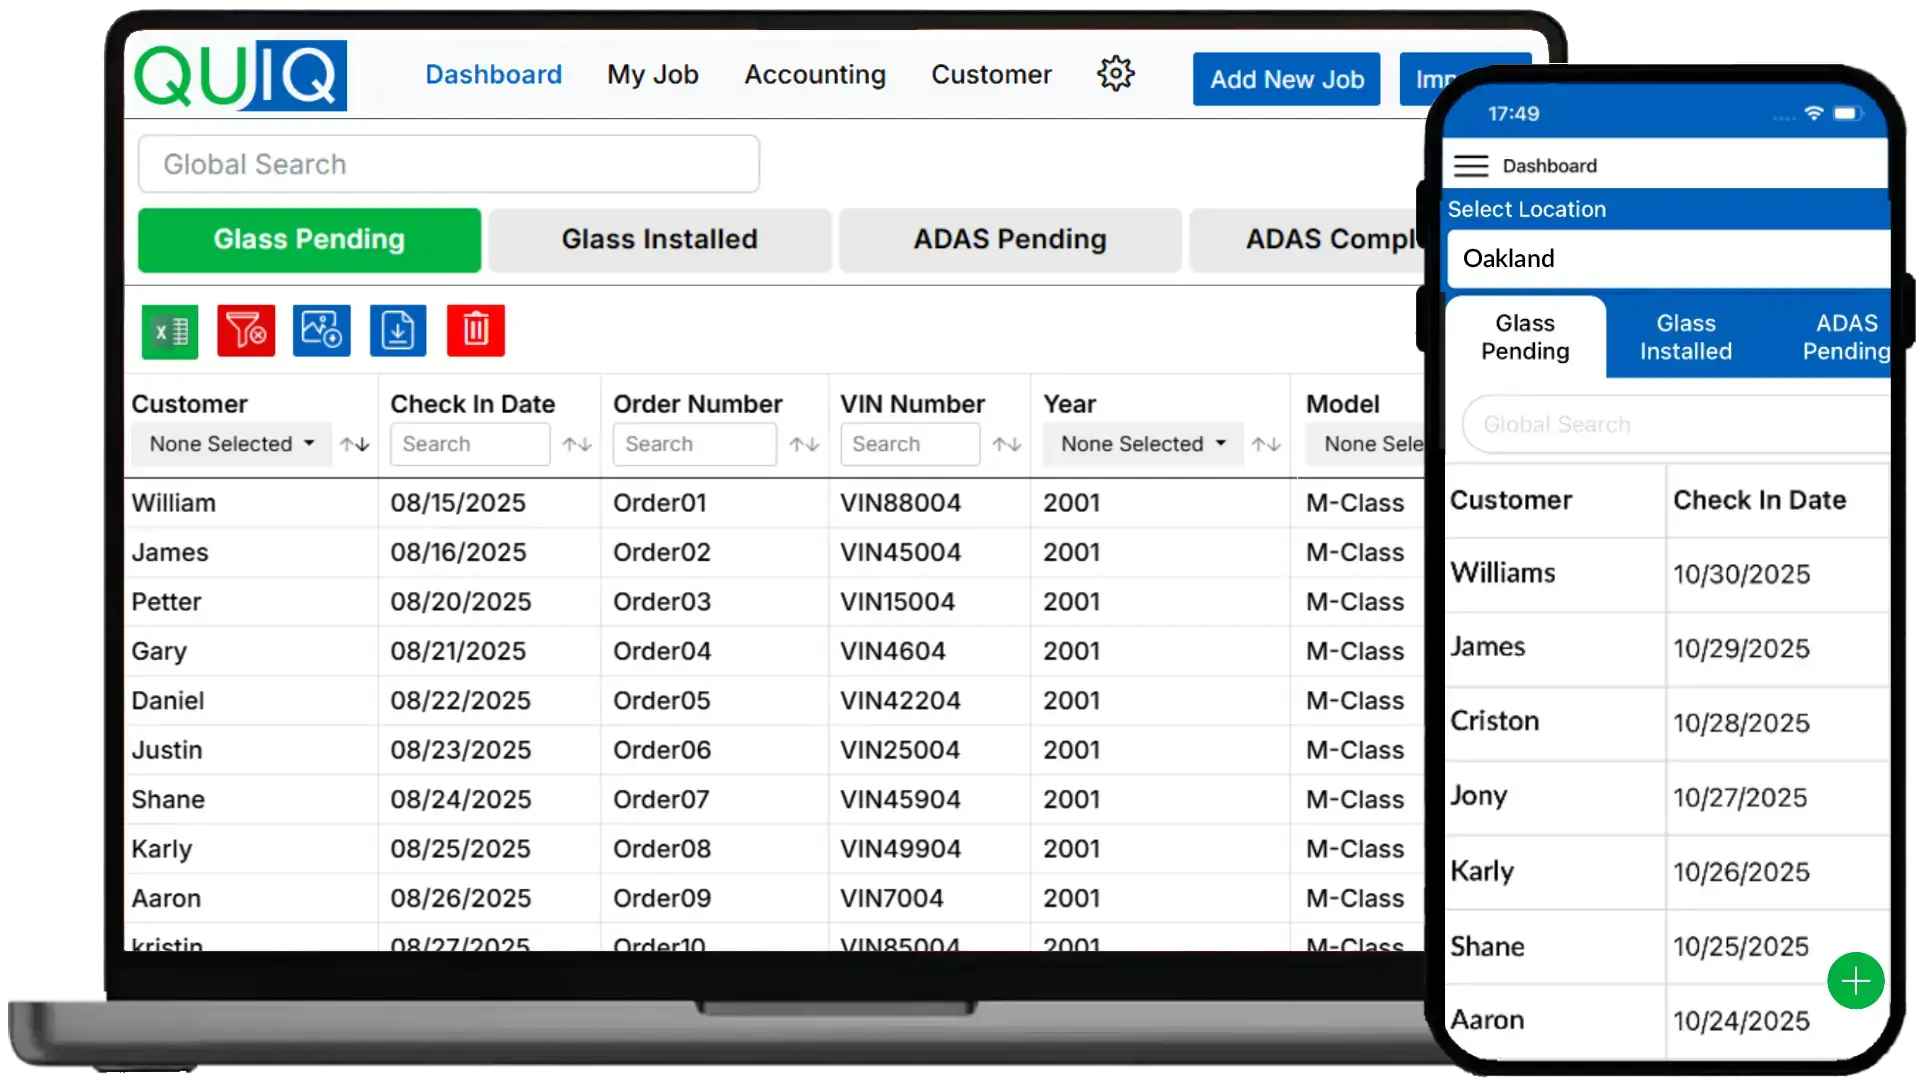Click the Add New Job button
Image resolution: width=1920 pixels, height=1080 pixels.
[x=1286, y=79]
